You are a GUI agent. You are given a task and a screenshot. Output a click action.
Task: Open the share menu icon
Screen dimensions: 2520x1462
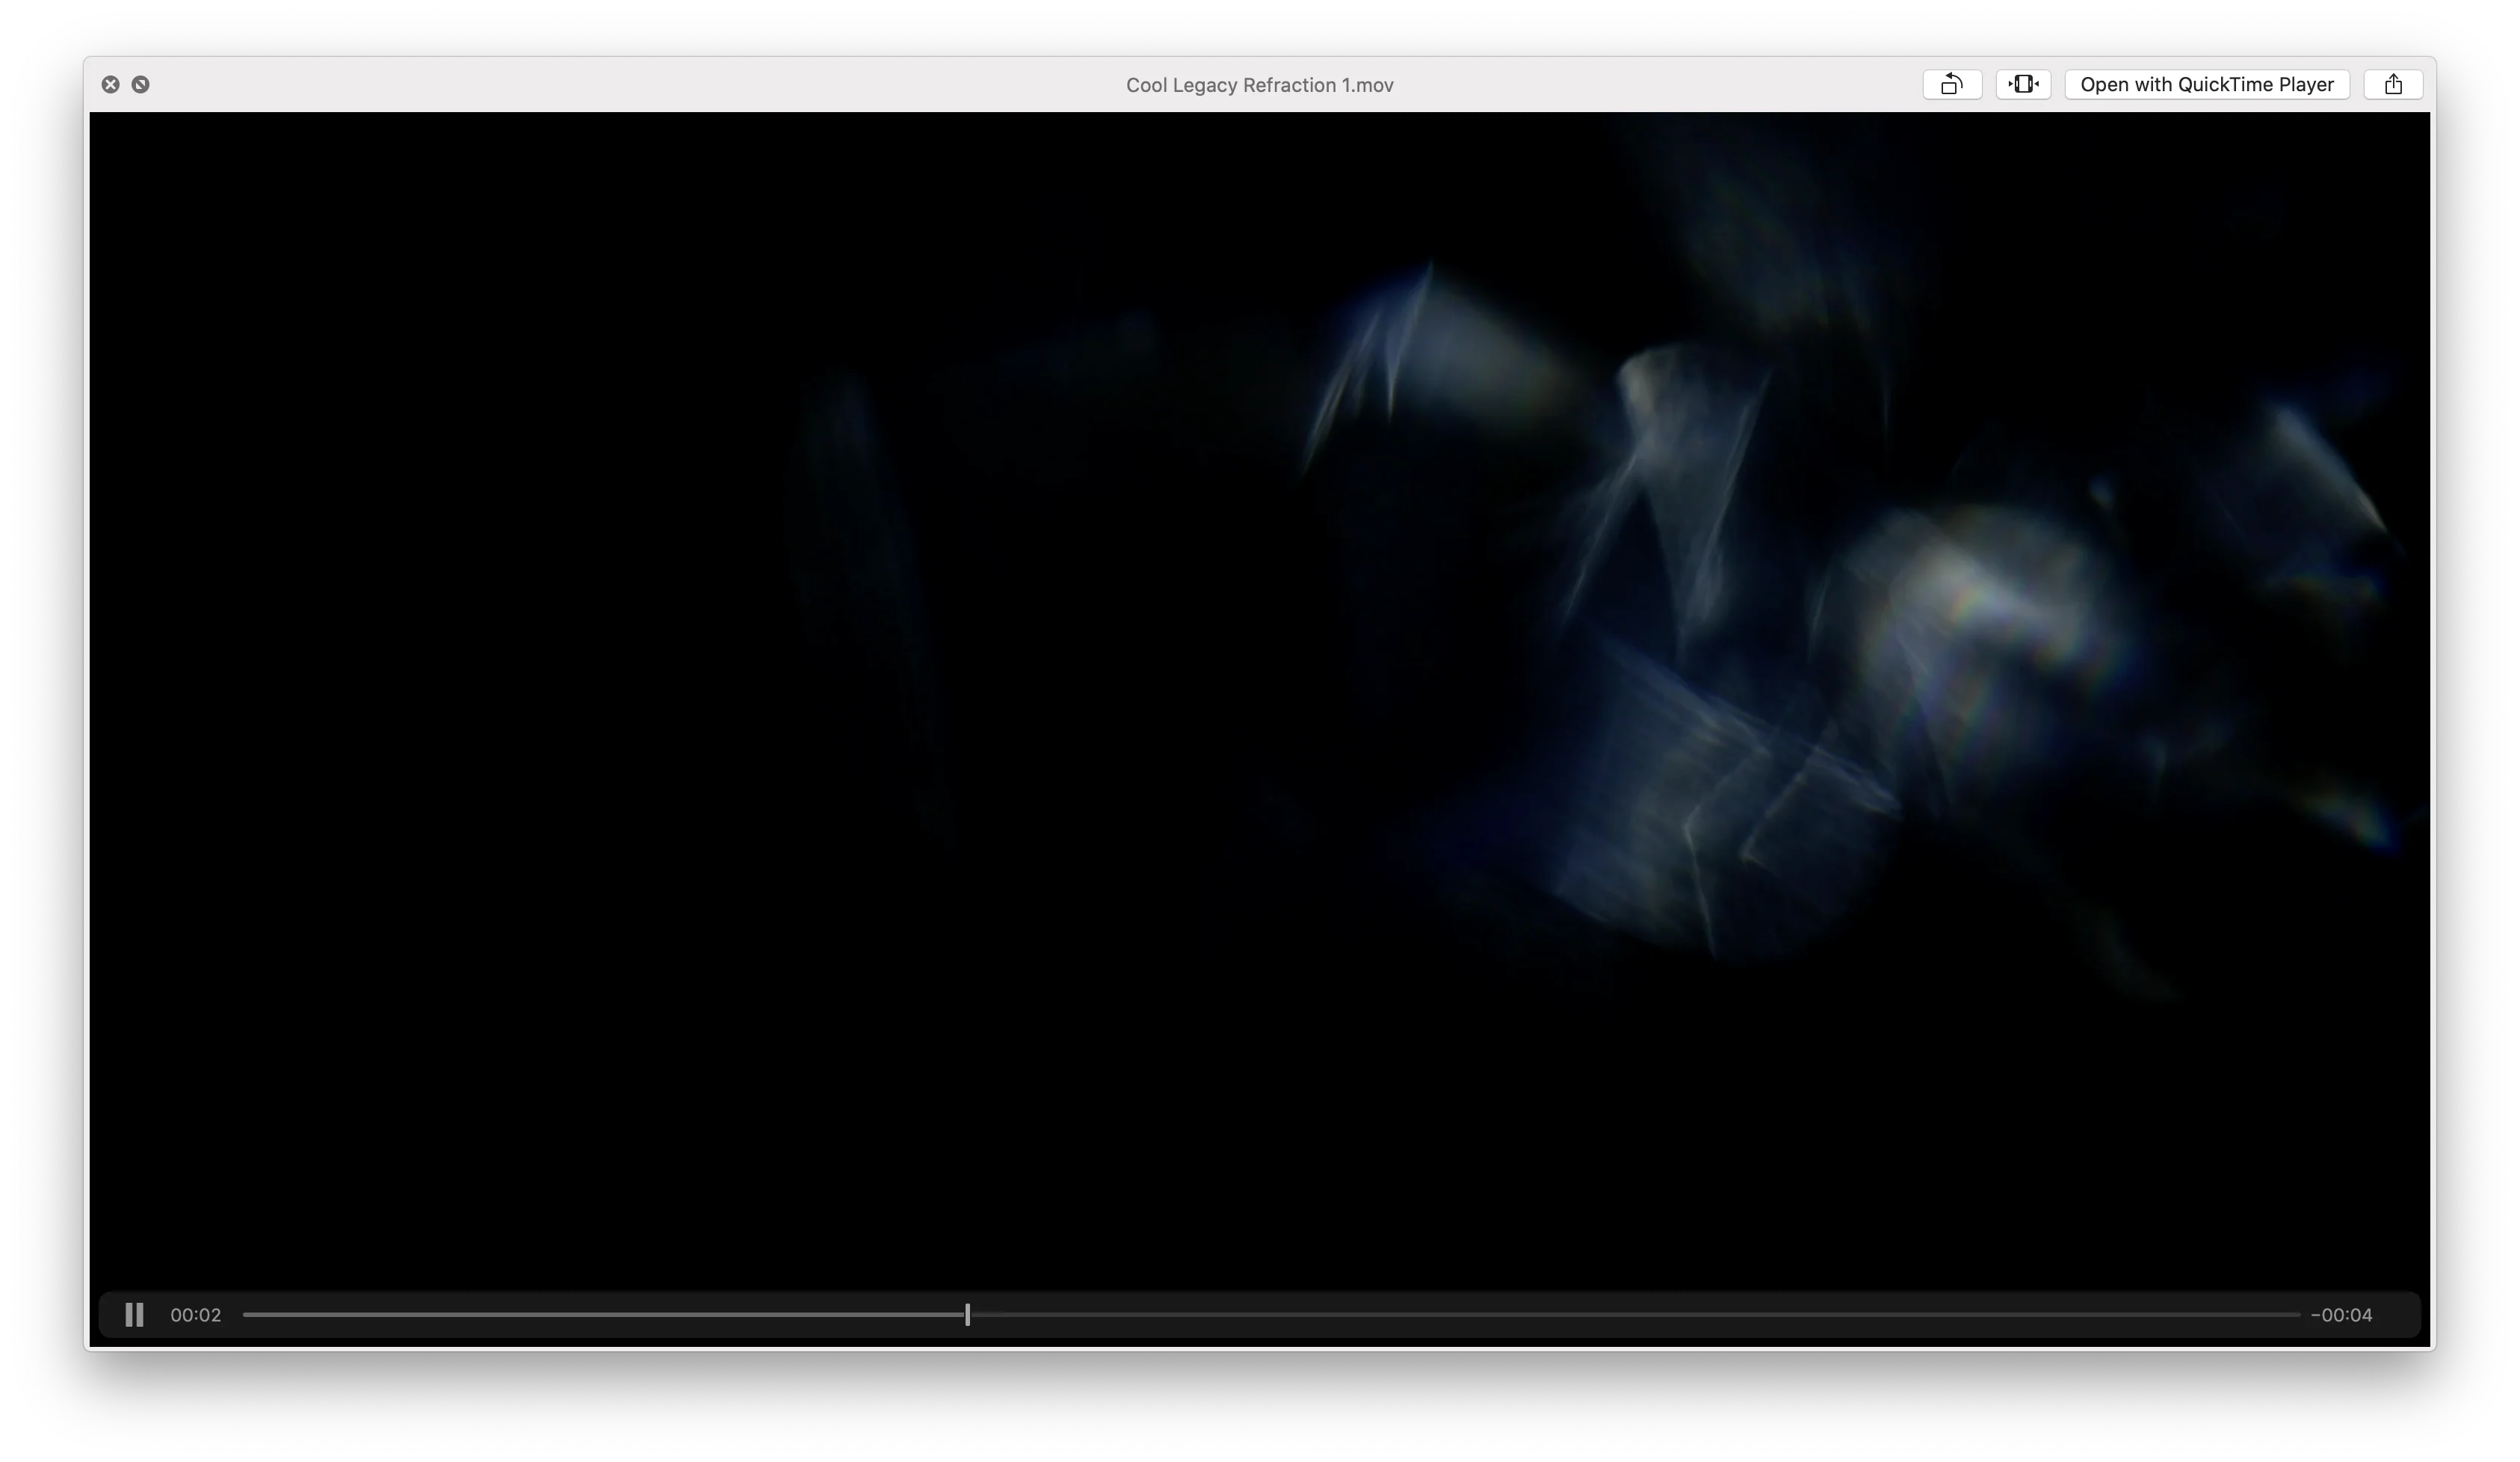(x=2393, y=84)
